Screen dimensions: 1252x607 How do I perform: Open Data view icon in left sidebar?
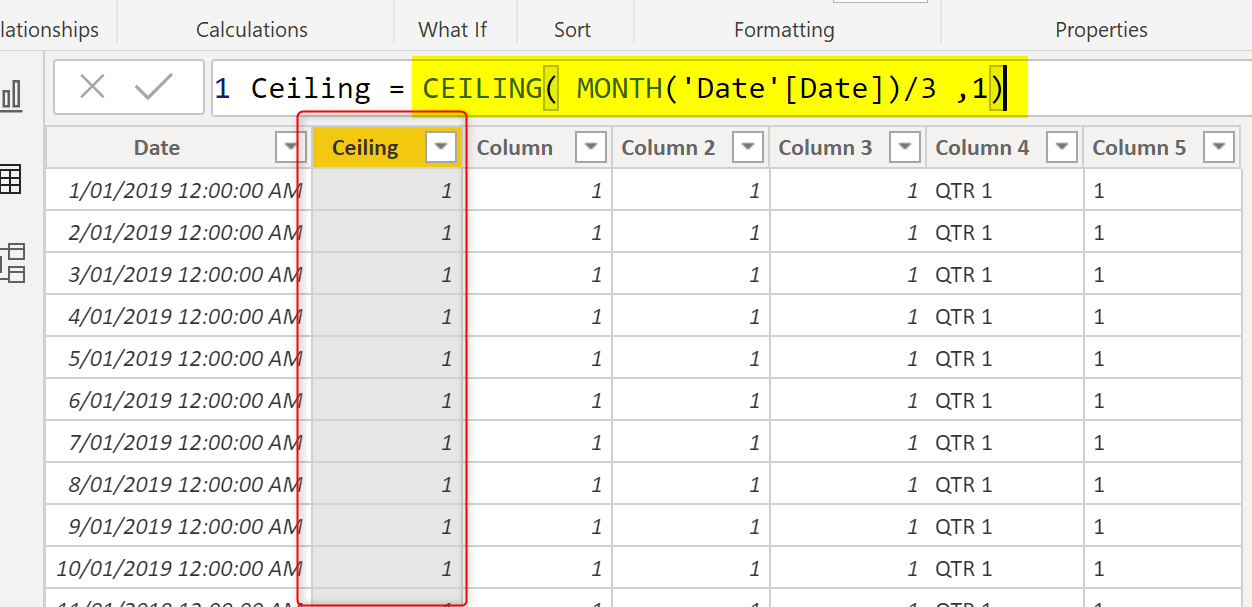[10, 180]
